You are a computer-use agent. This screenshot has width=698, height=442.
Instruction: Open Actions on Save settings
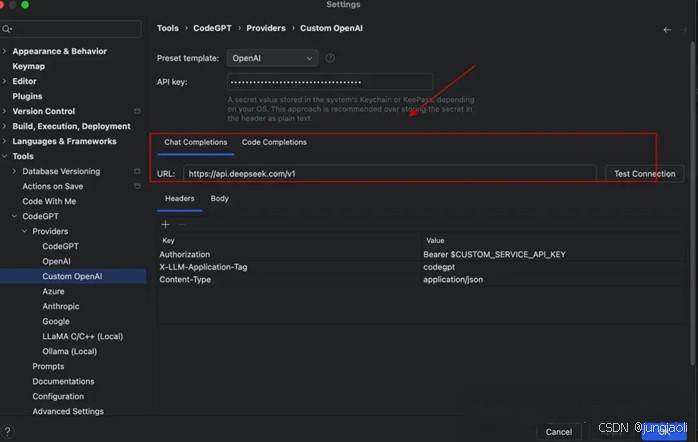click(53, 187)
